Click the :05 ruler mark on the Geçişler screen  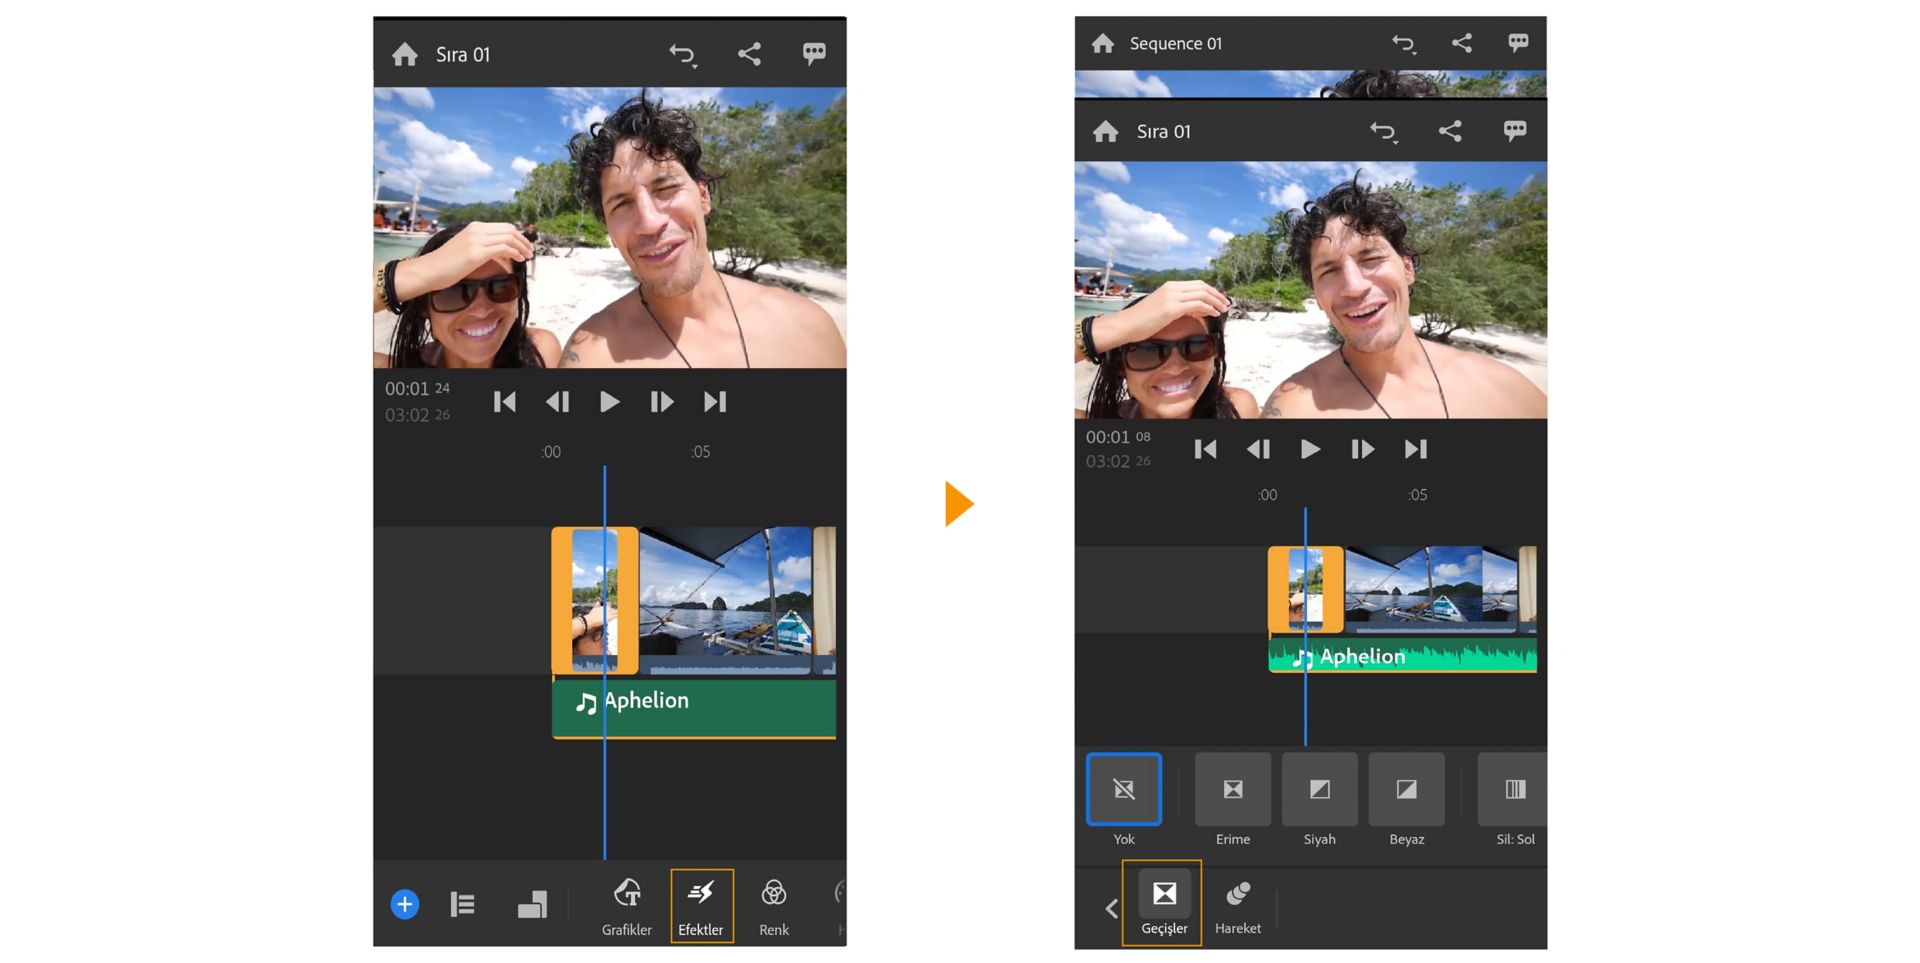click(x=1417, y=495)
